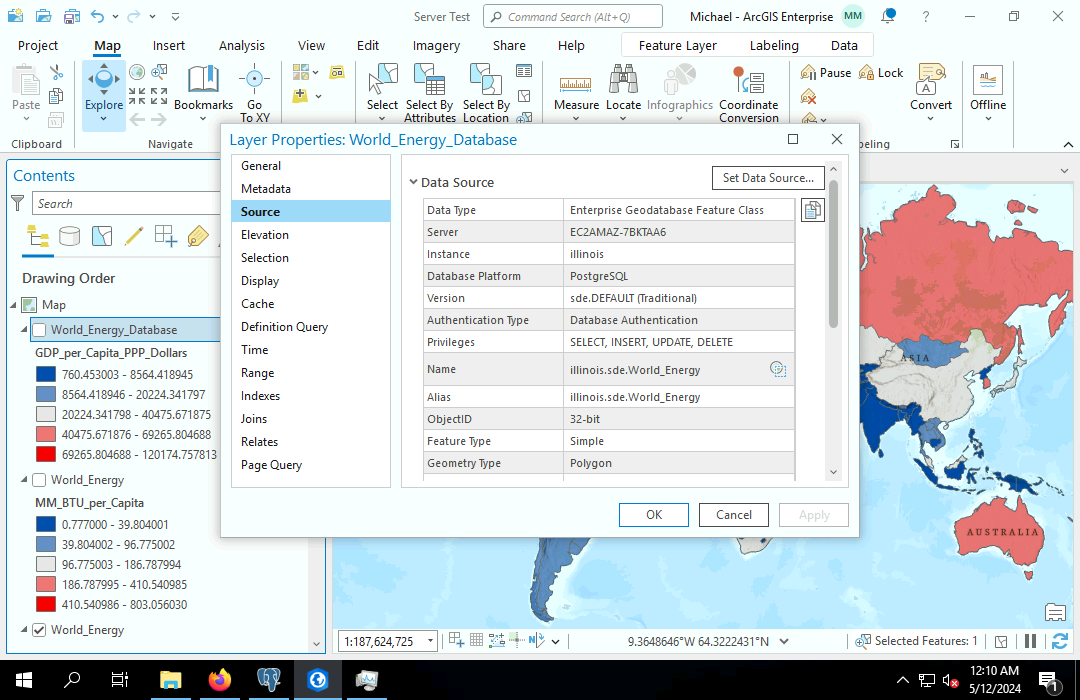Image resolution: width=1080 pixels, height=700 pixels.
Task: Switch to the Analysis ribbon tab
Action: pyautogui.click(x=242, y=46)
